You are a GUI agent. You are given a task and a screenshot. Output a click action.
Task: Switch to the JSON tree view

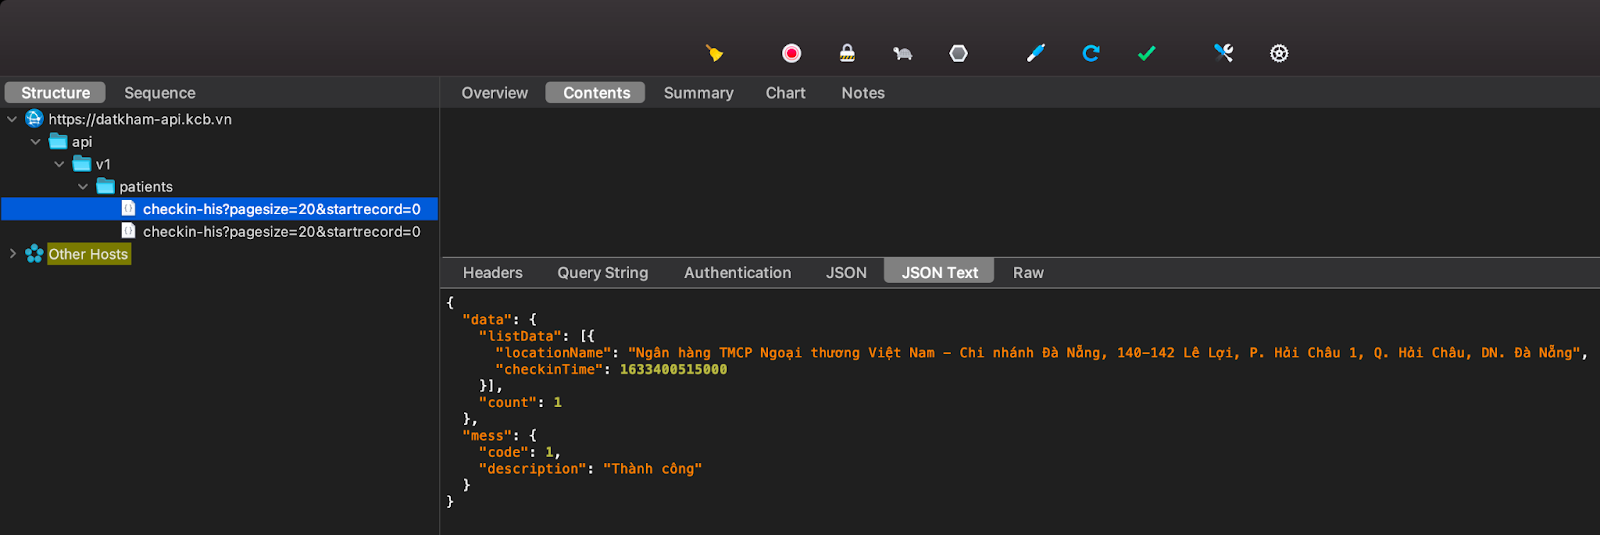[846, 272]
